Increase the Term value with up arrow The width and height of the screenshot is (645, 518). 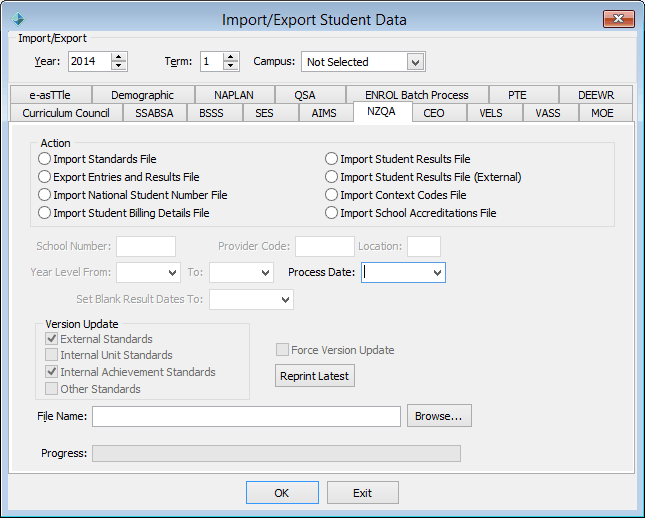(231, 57)
